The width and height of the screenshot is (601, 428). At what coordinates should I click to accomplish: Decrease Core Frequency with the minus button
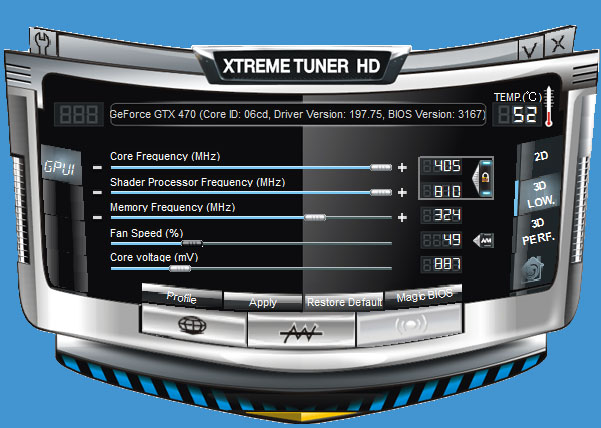click(97, 167)
